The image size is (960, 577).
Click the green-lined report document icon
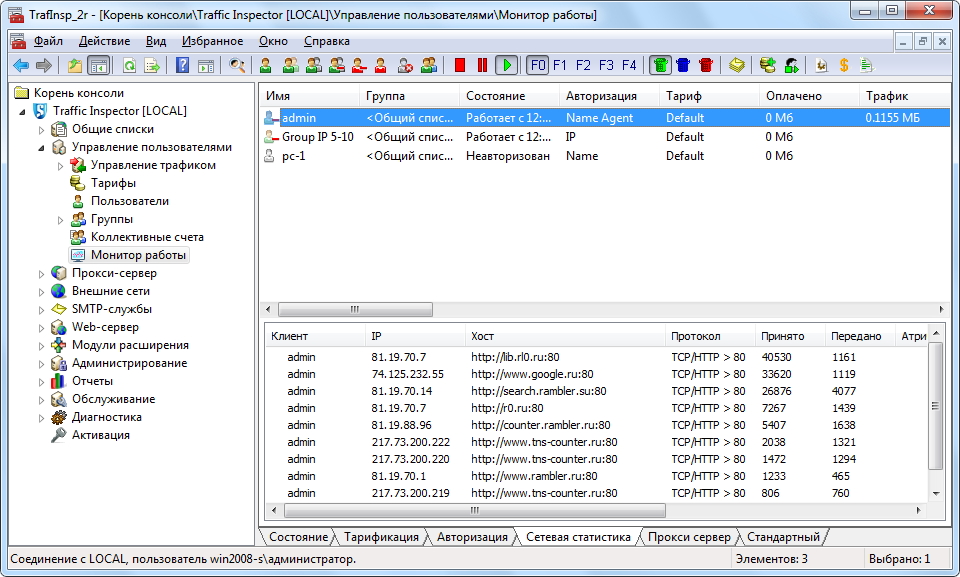pyautogui.click(x=867, y=65)
